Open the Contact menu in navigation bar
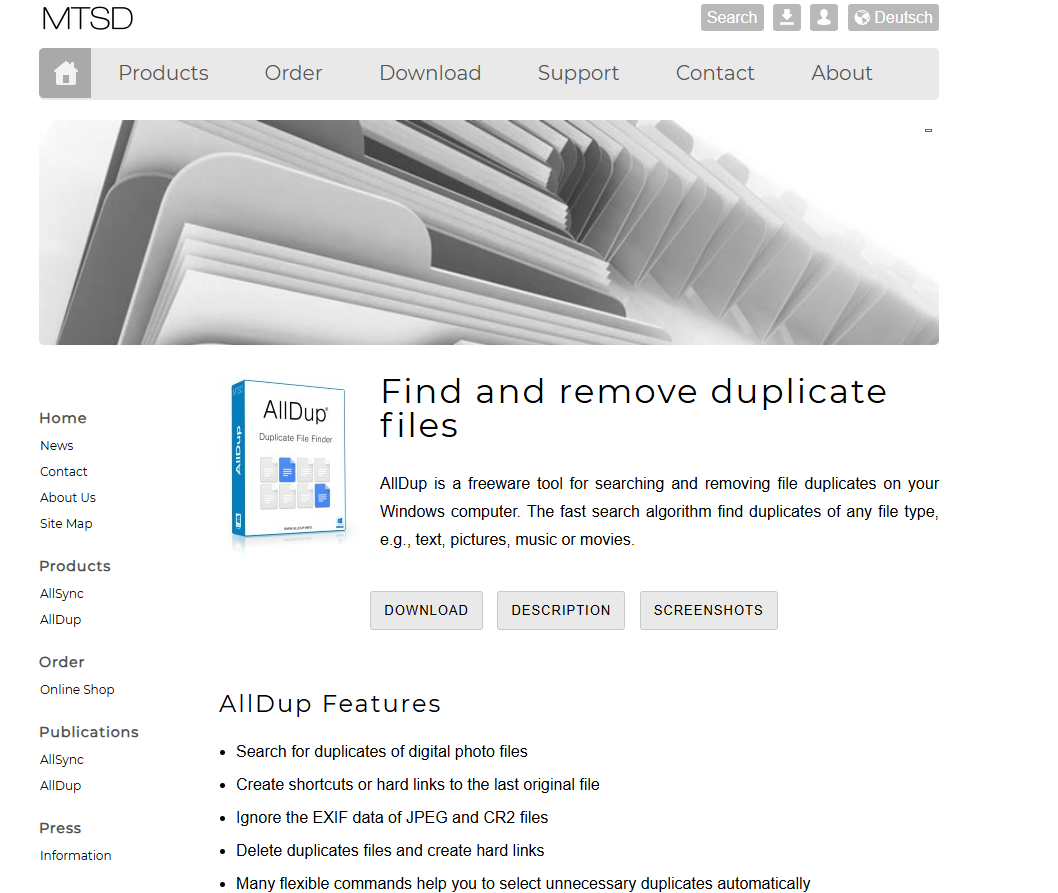 pyautogui.click(x=715, y=73)
